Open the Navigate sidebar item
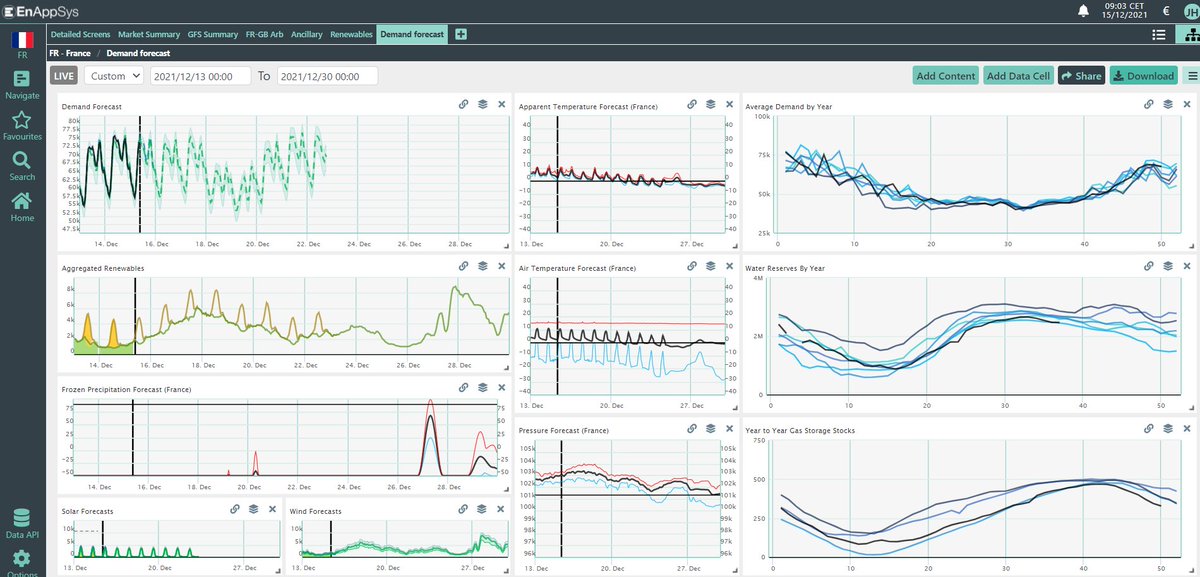Screen dimensions: 1200x577 22,86
